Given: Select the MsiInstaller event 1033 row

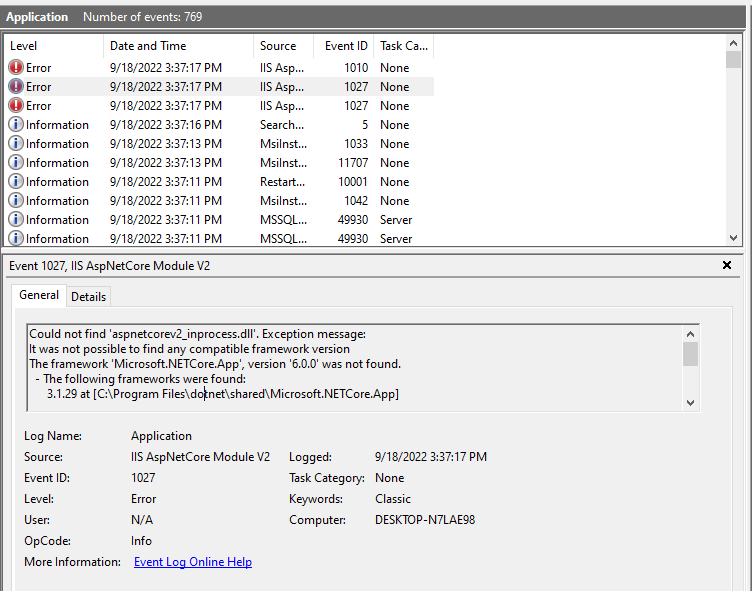Looking at the screenshot, I should click(219, 144).
